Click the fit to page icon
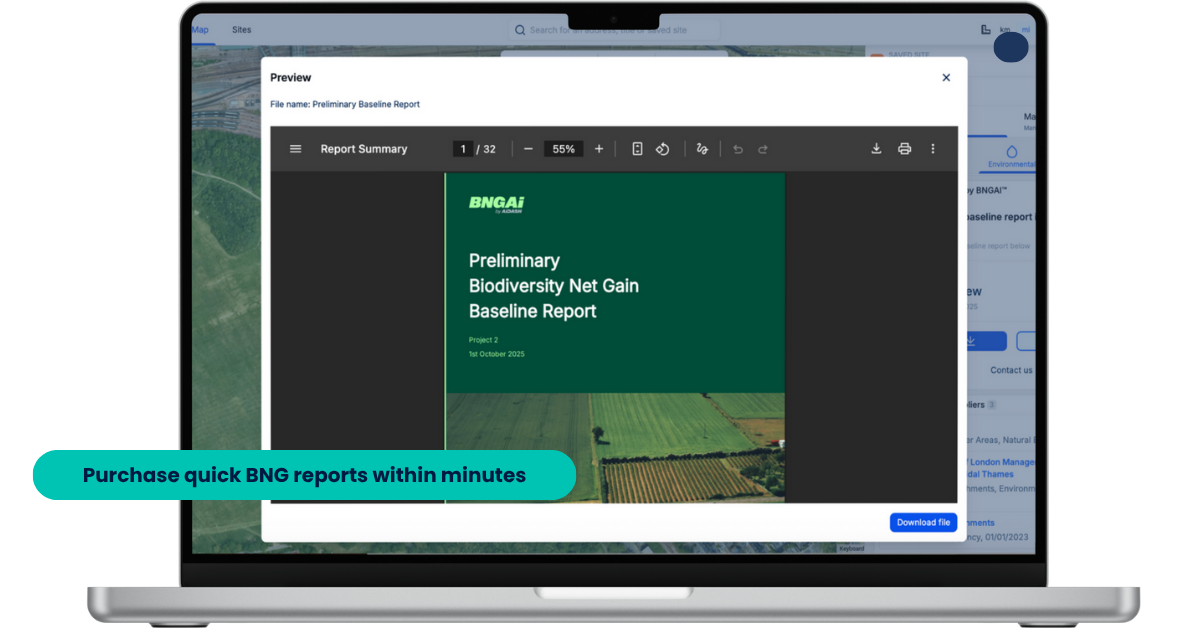1200x628 pixels. (x=637, y=149)
